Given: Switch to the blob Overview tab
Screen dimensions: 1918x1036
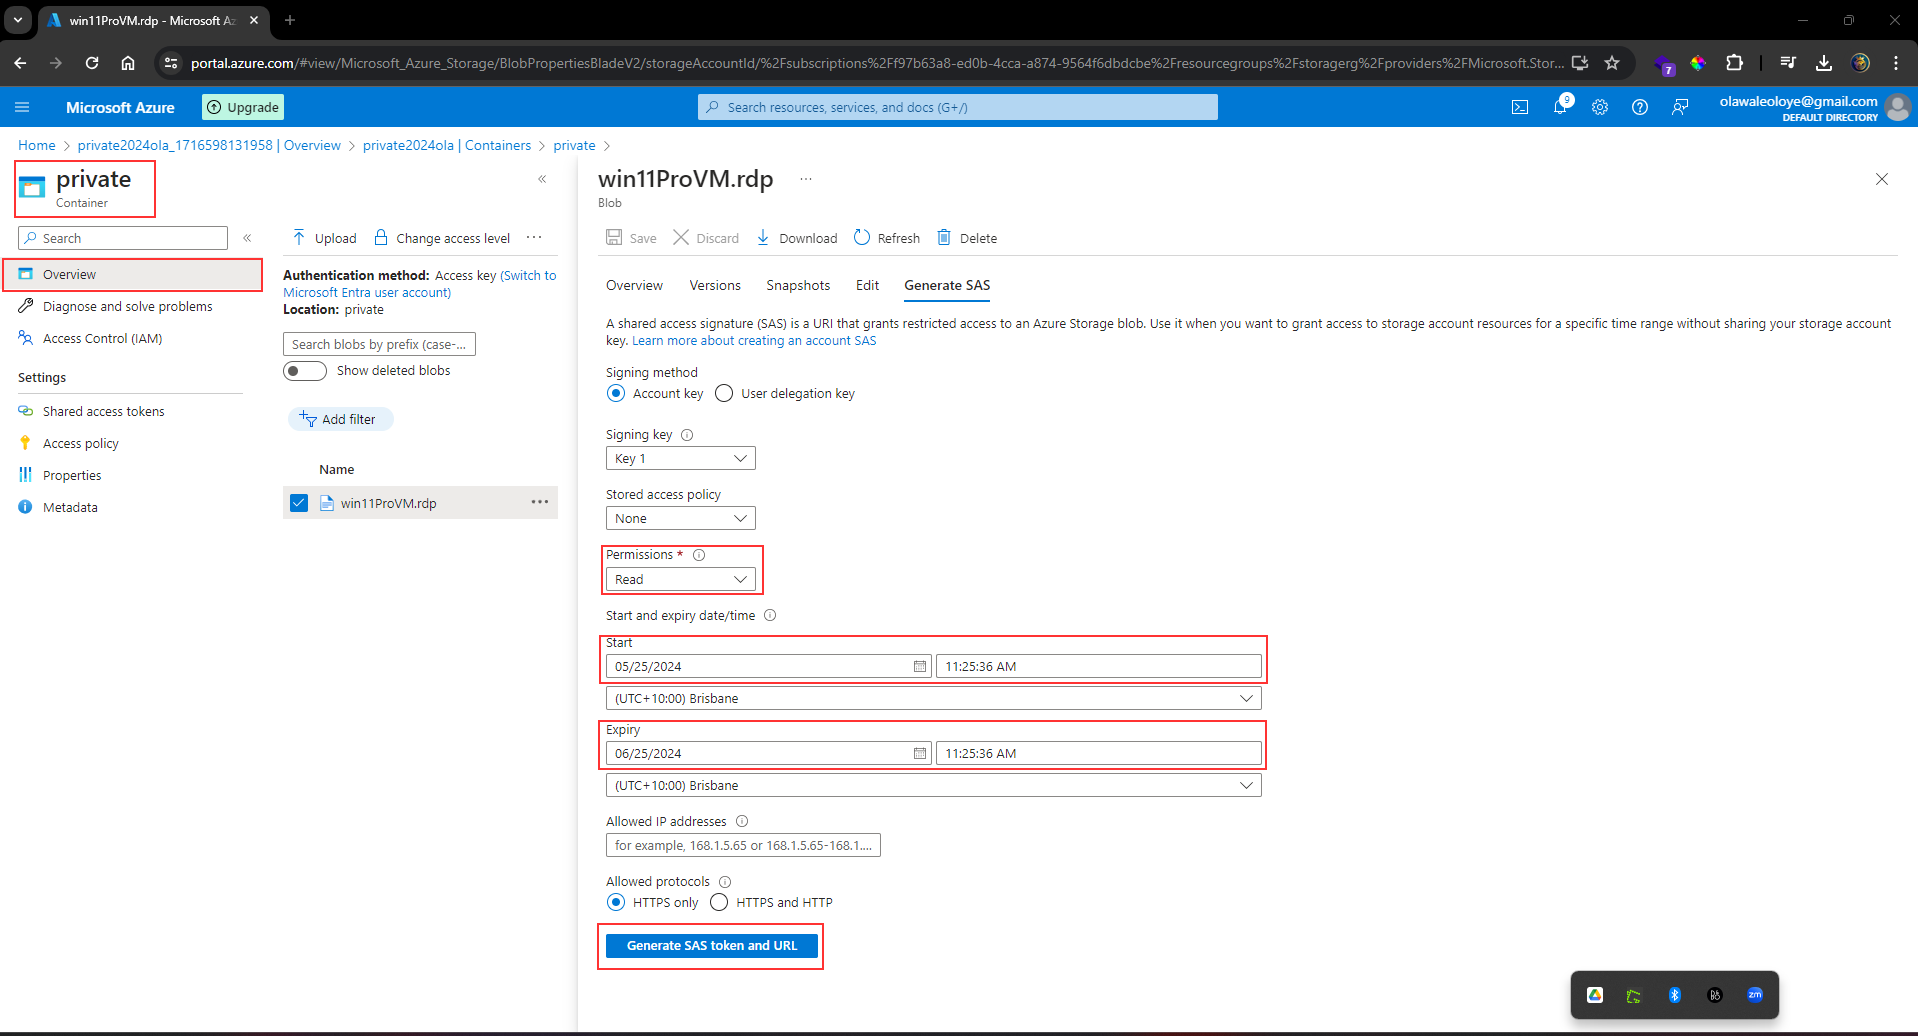Looking at the screenshot, I should (634, 286).
